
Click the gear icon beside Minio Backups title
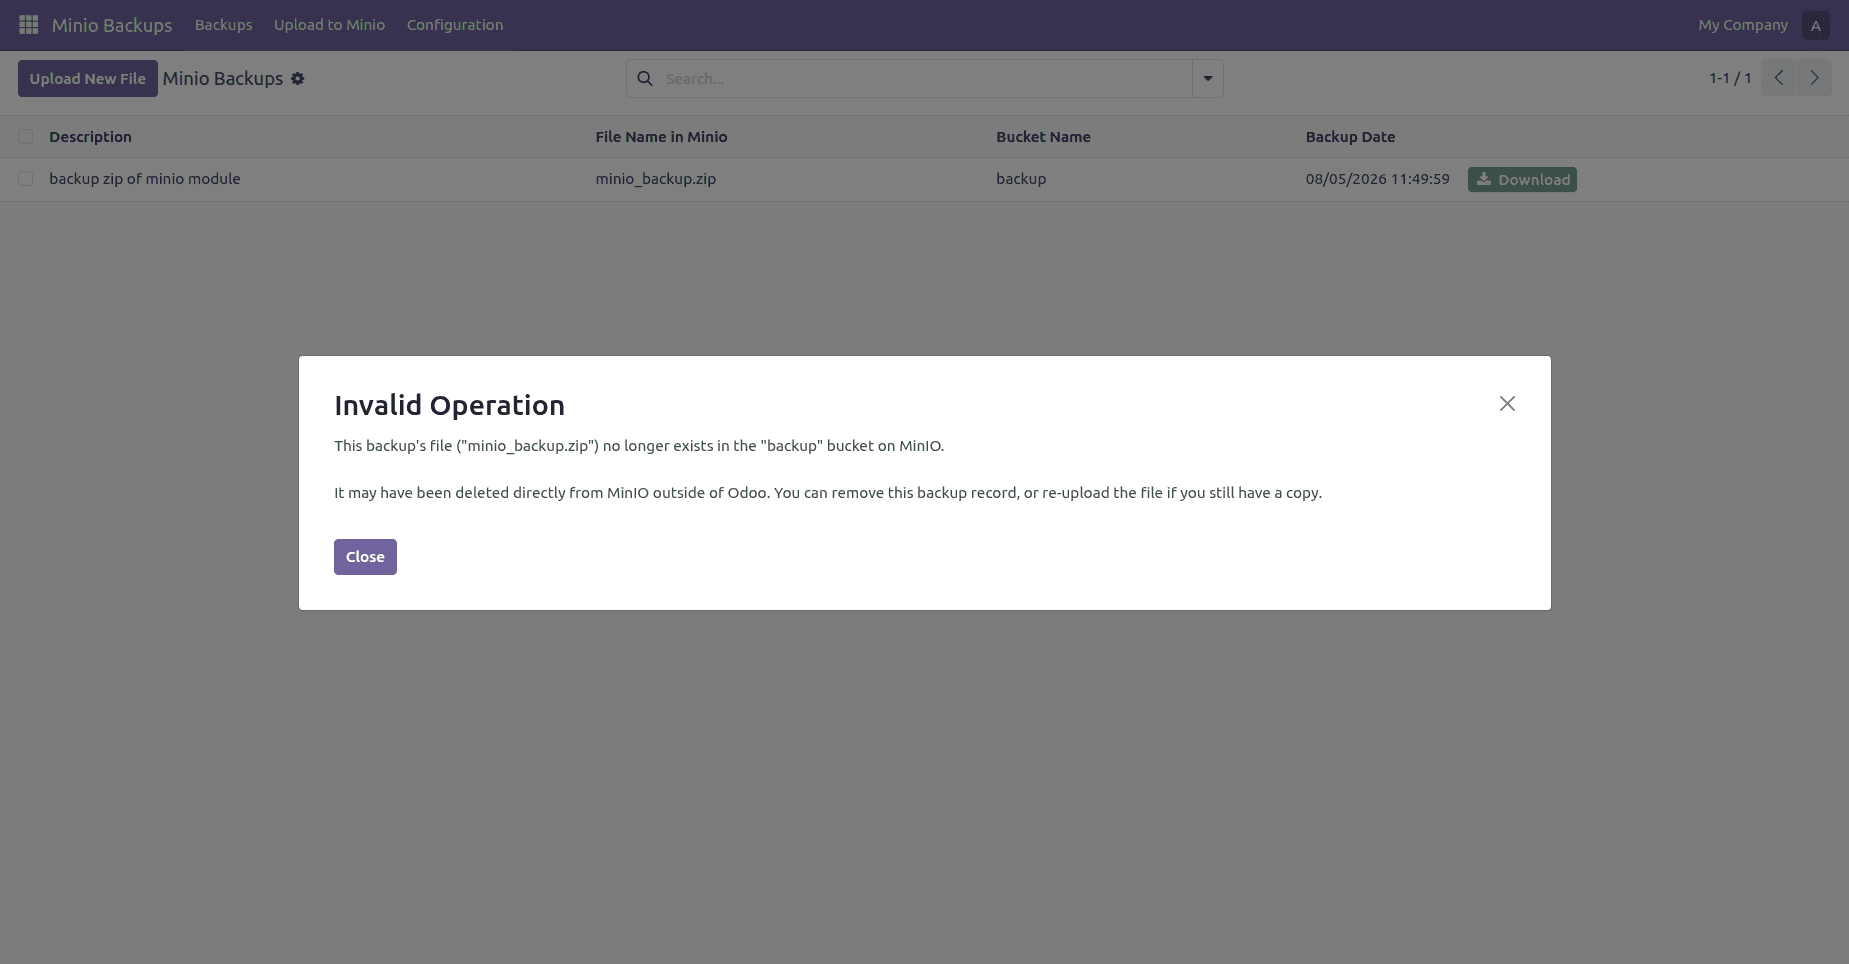[x=298, y=78]
